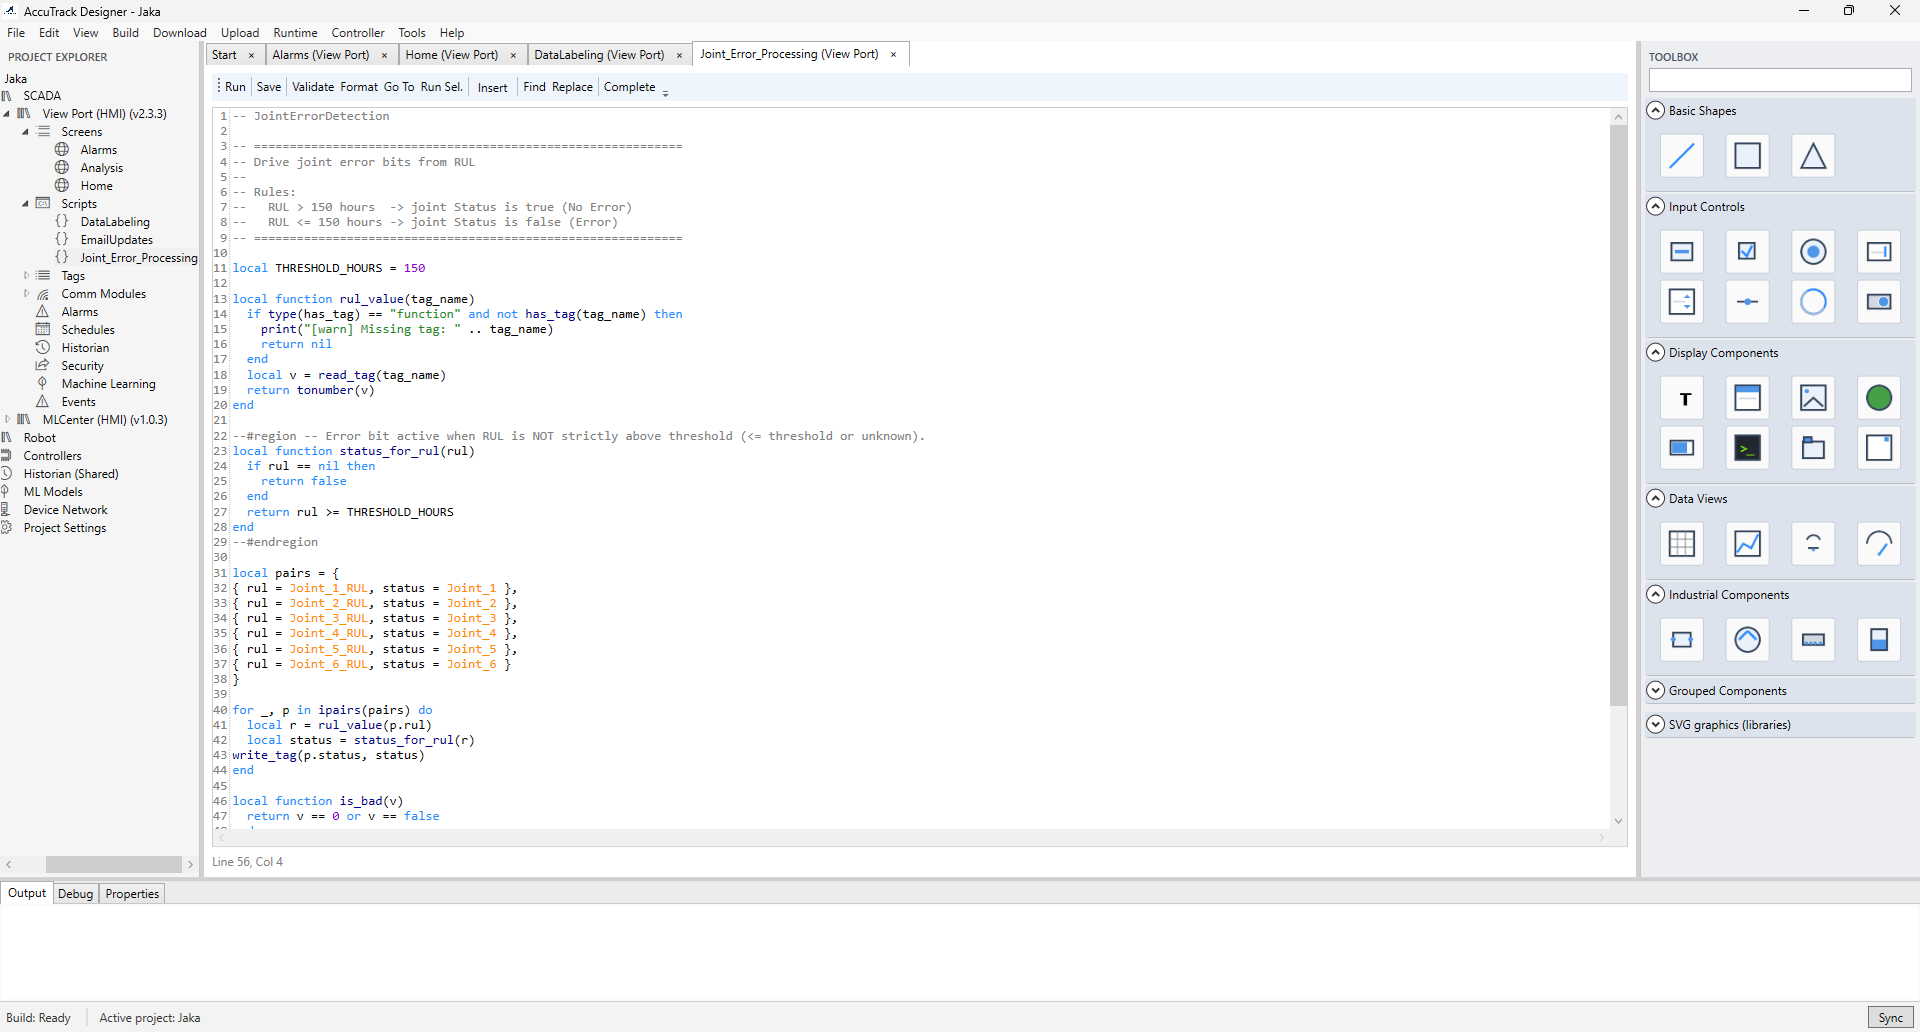Click the code editor vertical scrollbar

coord(1618,415)
